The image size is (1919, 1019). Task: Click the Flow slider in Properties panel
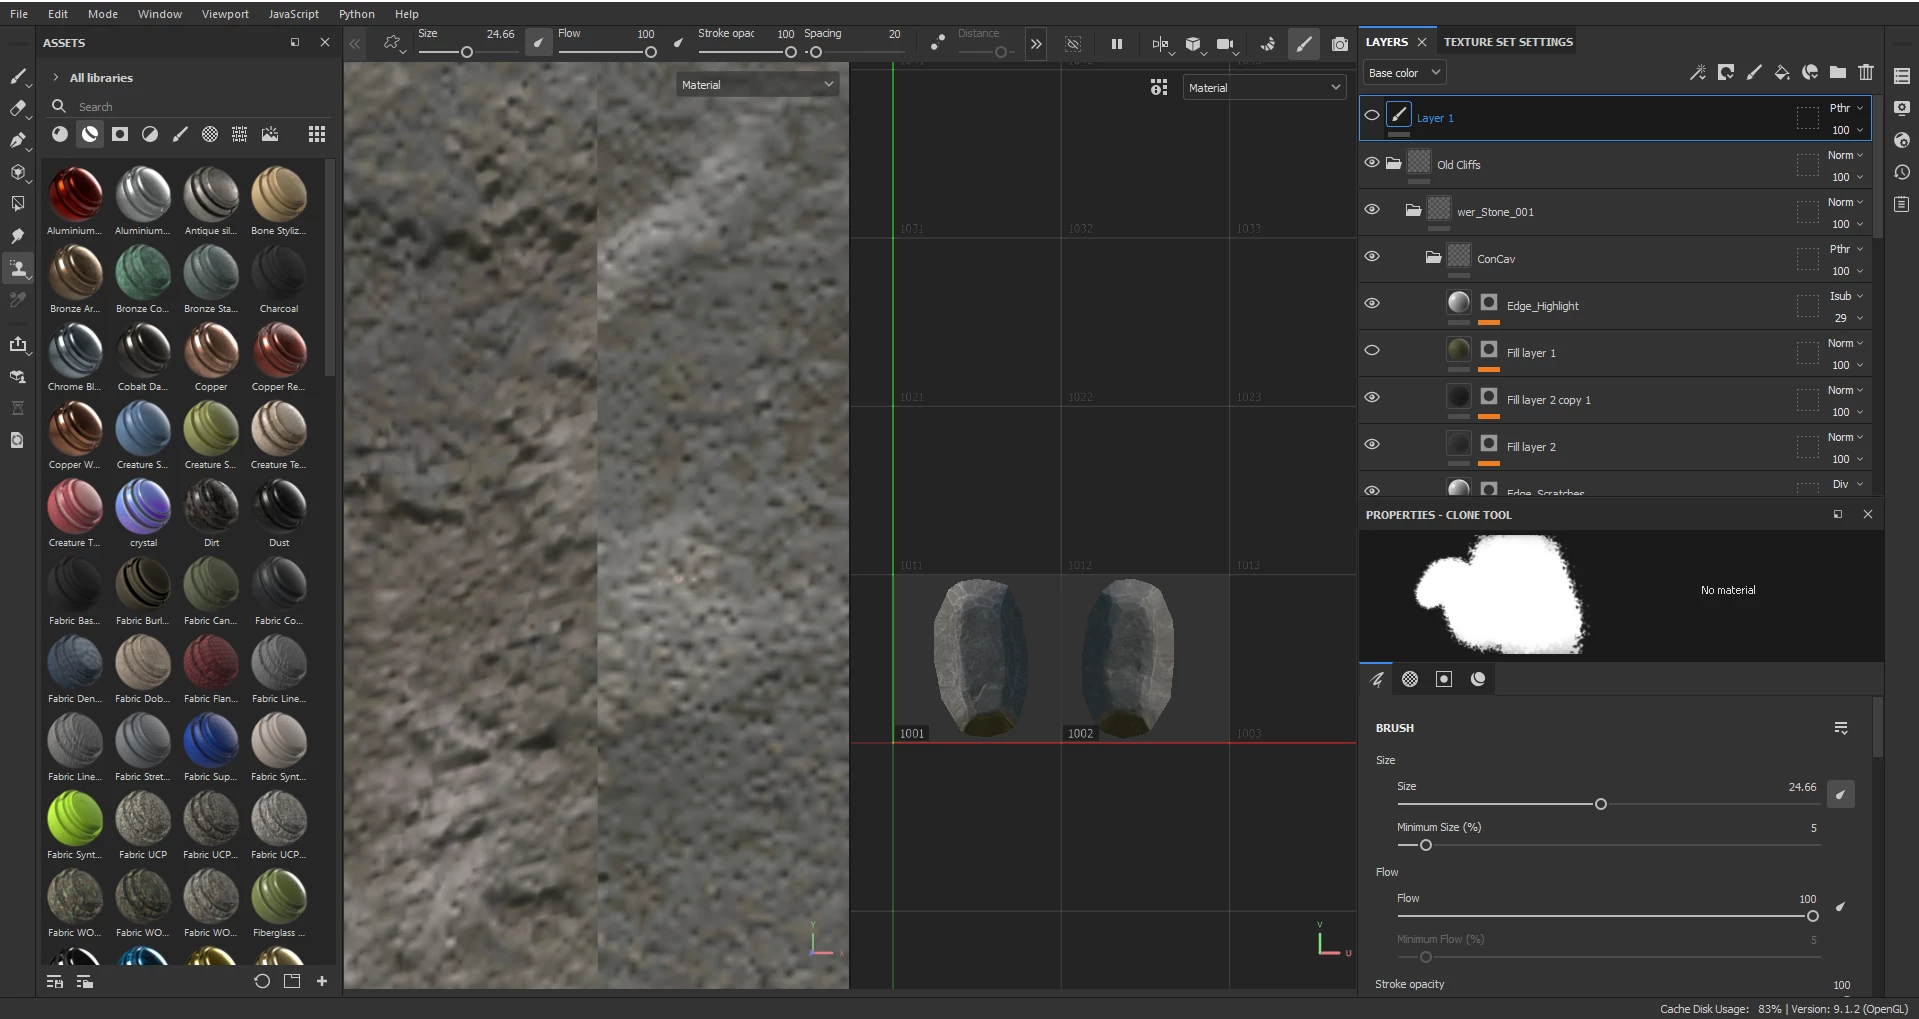(x=1604, y=916)
